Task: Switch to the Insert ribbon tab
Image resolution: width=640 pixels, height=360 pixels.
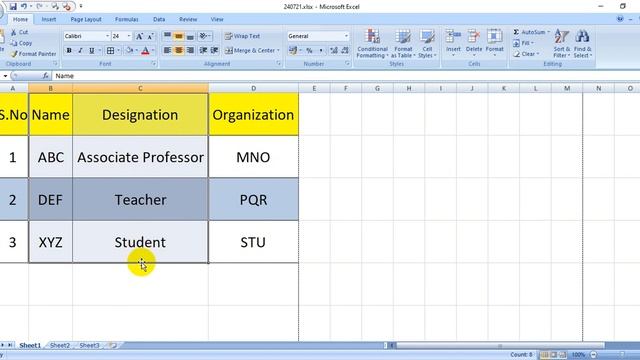Action: pyautogui.click(x=49, y=19)
